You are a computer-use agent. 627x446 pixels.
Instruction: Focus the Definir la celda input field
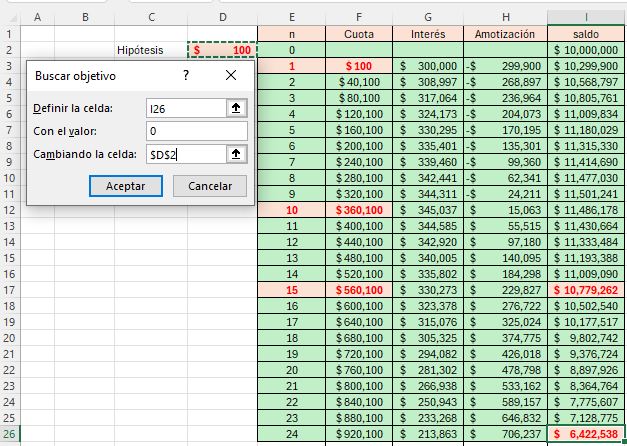(x=184, y=108)
